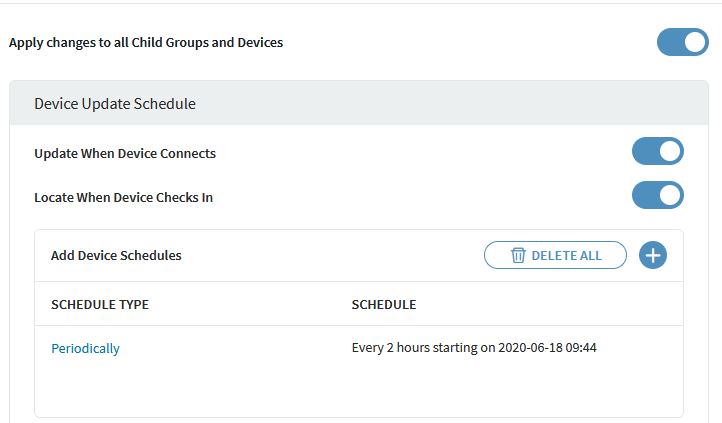Viewport: 722px width, 423px height.
Task: Sort by SCHEDULE column header
Action: point(384,304)
